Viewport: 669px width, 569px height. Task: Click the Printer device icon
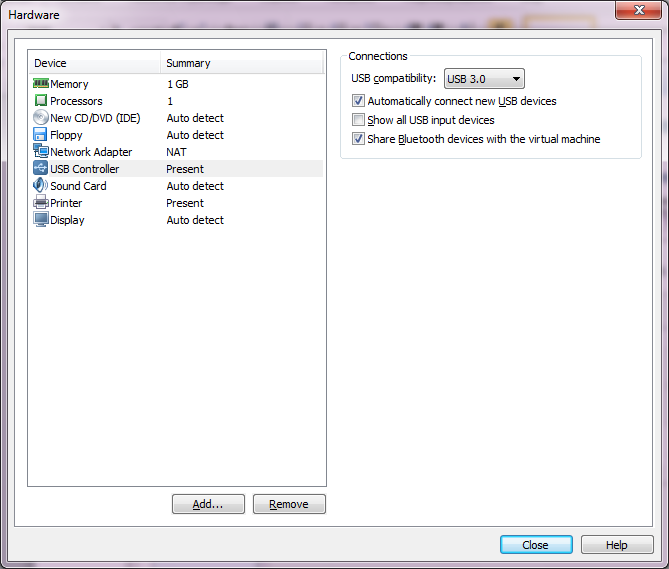pyautogui.click(x=41, y=202)
